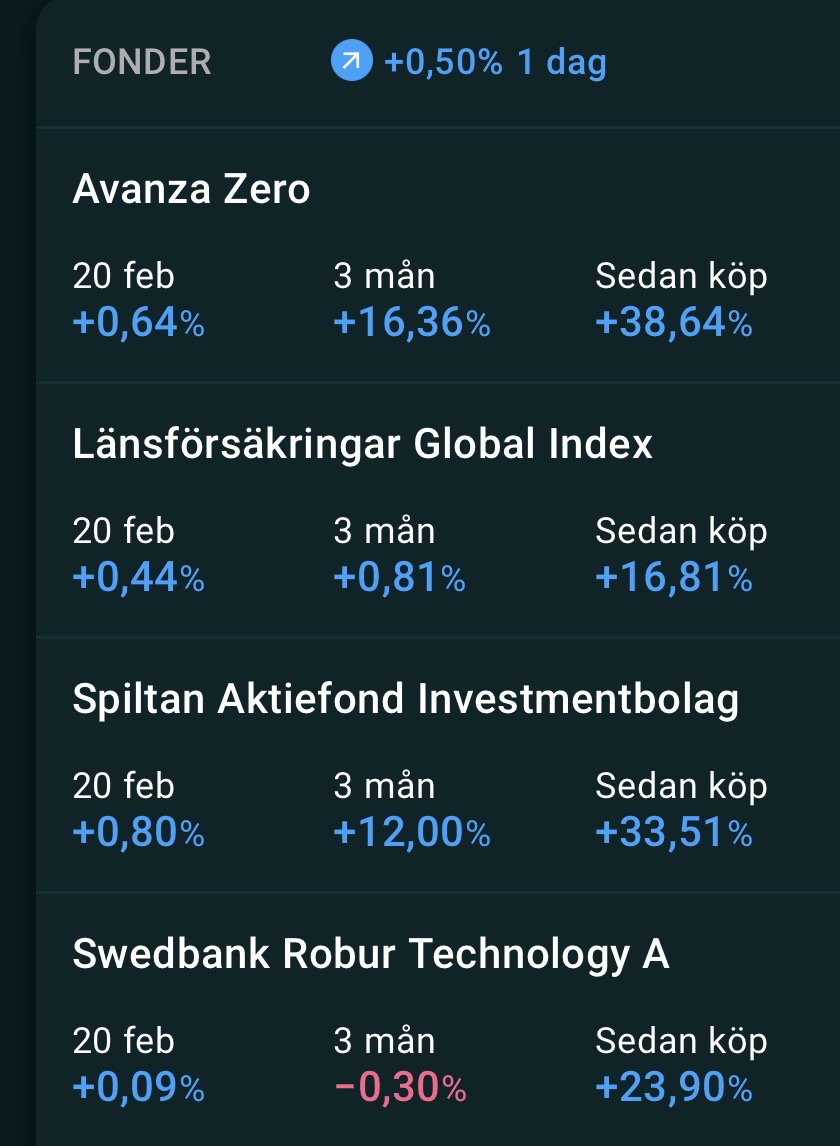Image resolution: width=840 pixels, height=1146 pixels.
Task: Select Spiltan's +33,51% since-purchase value
Action: pyautogui.click(x=673, y=833)
